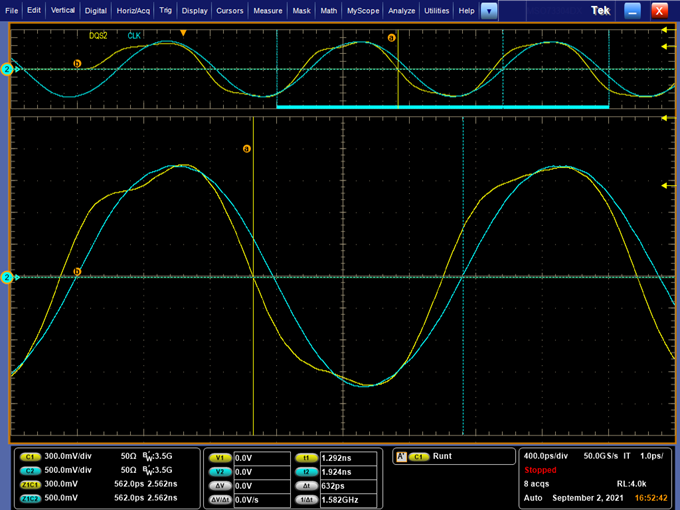Select the Z1C2 zoom readout badge
This screenshot has width=680, height=510.
30,497
